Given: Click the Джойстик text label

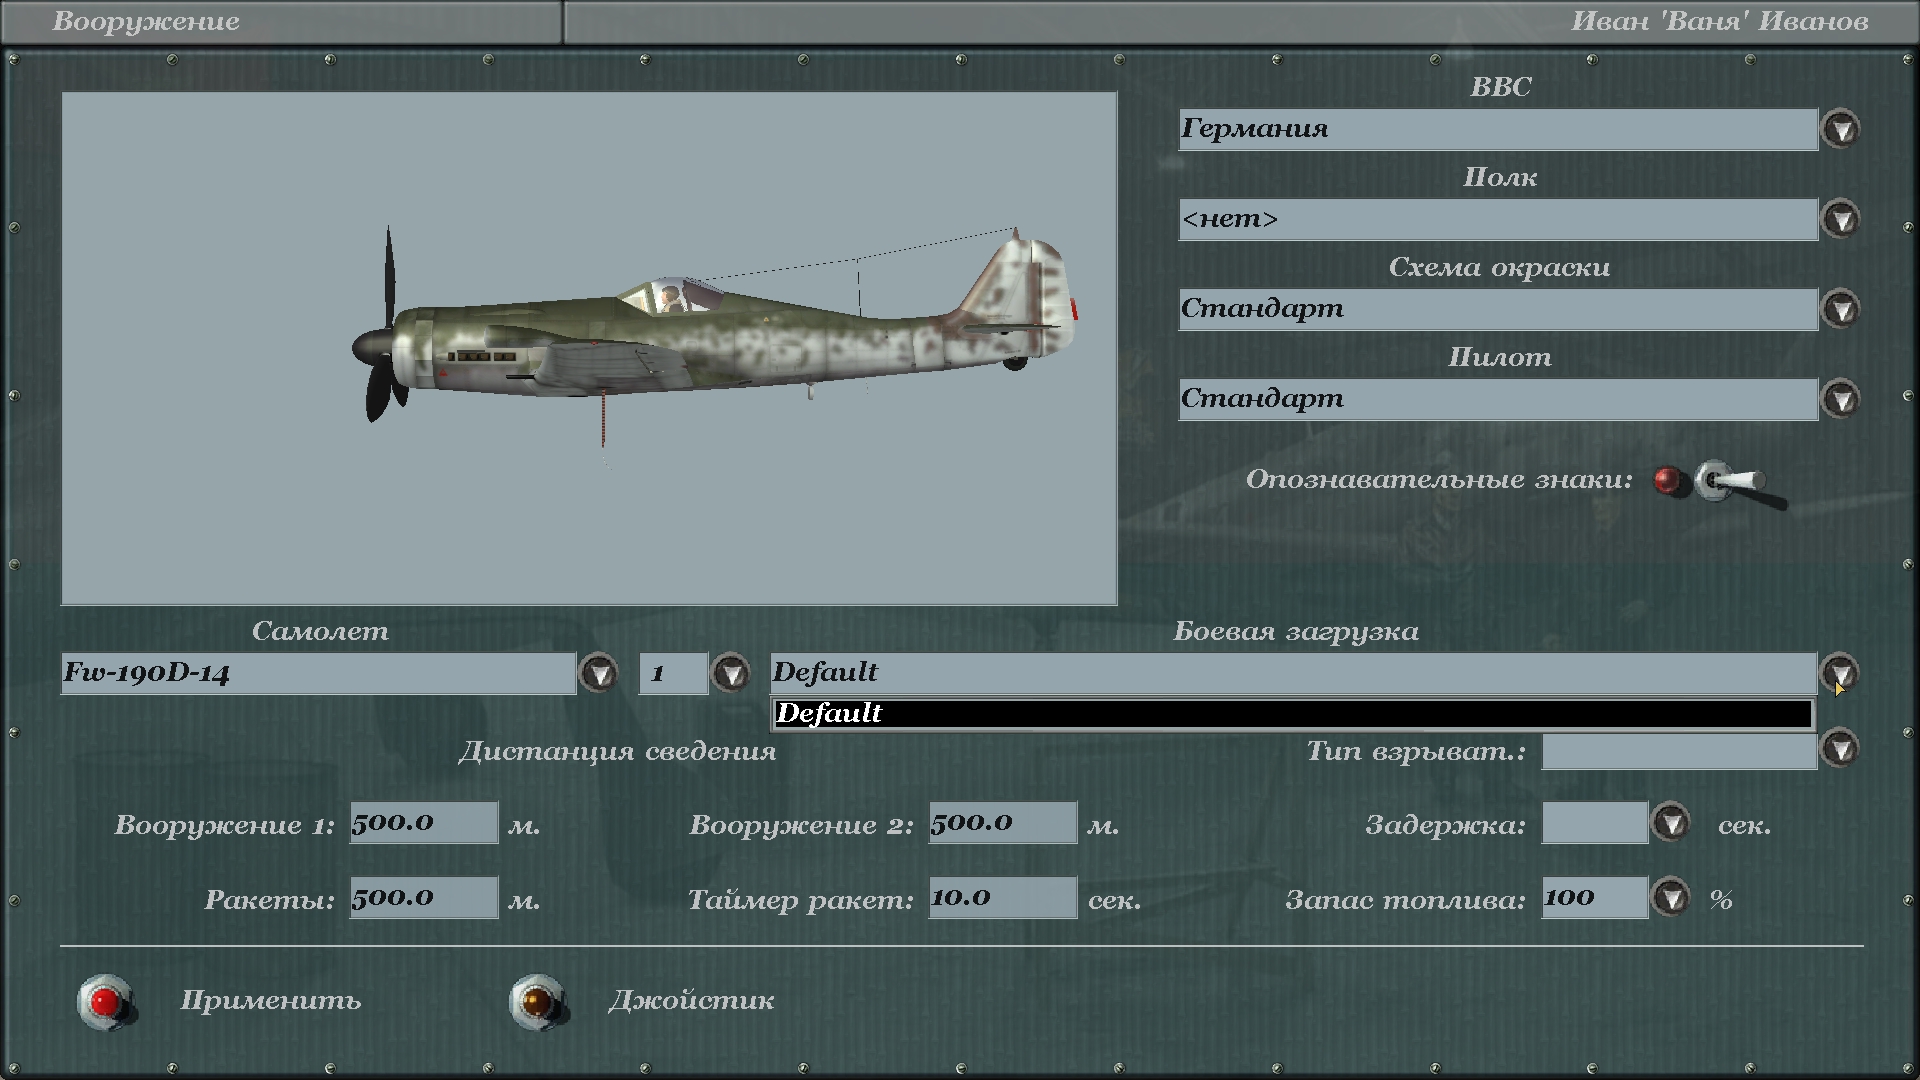Looking at the screenshot, I should tap(691, 1001).
